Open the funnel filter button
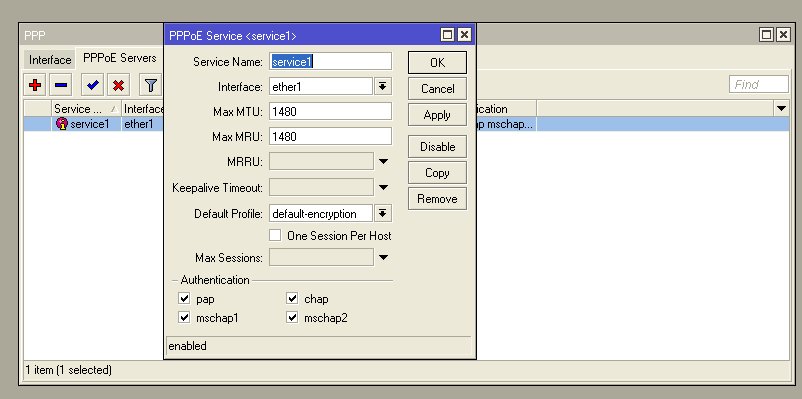 [x=150, y=85]
